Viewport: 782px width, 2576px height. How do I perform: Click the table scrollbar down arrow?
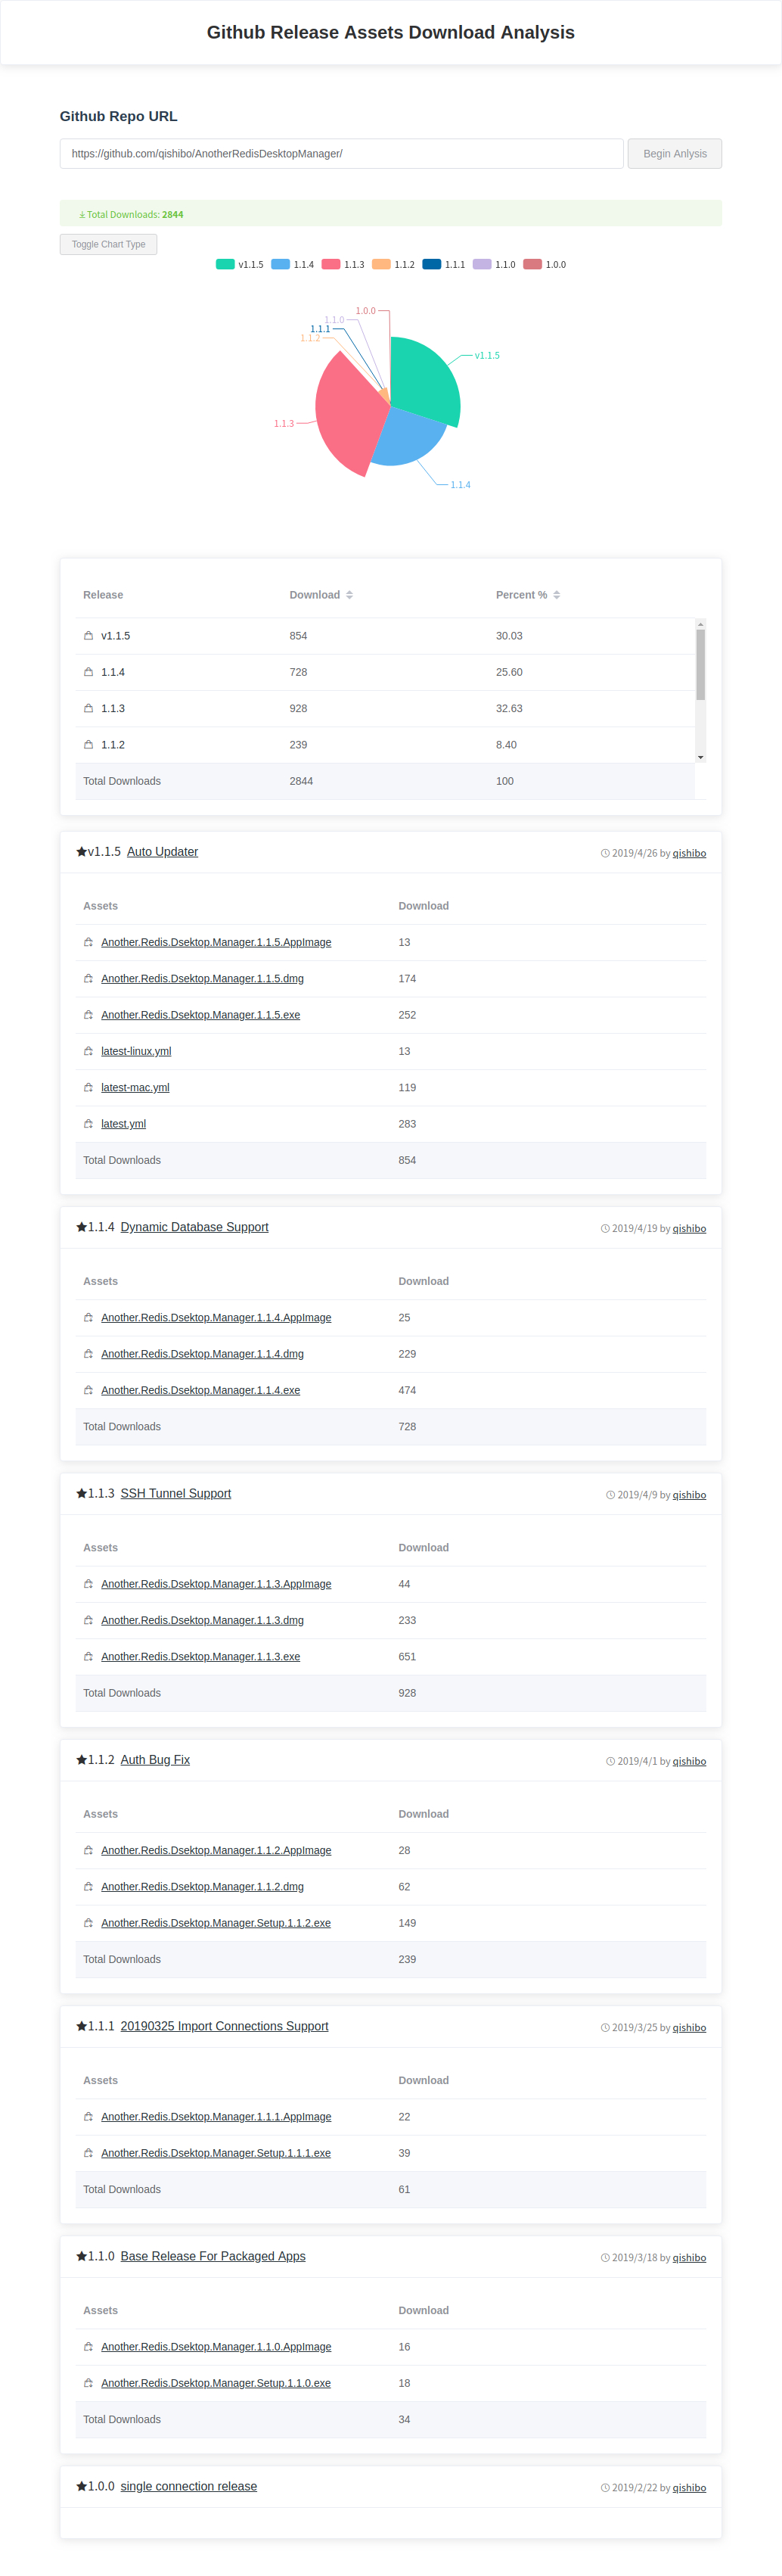click(x=700, y=757)
